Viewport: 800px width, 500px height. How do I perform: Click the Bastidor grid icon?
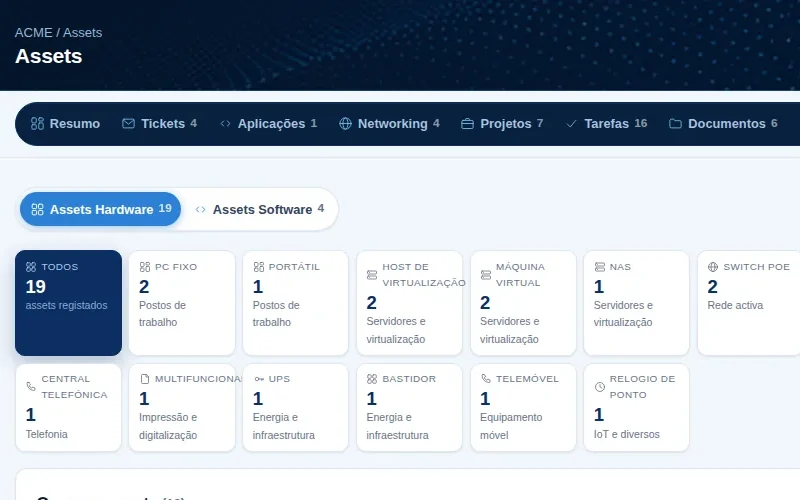pos(372,379)
